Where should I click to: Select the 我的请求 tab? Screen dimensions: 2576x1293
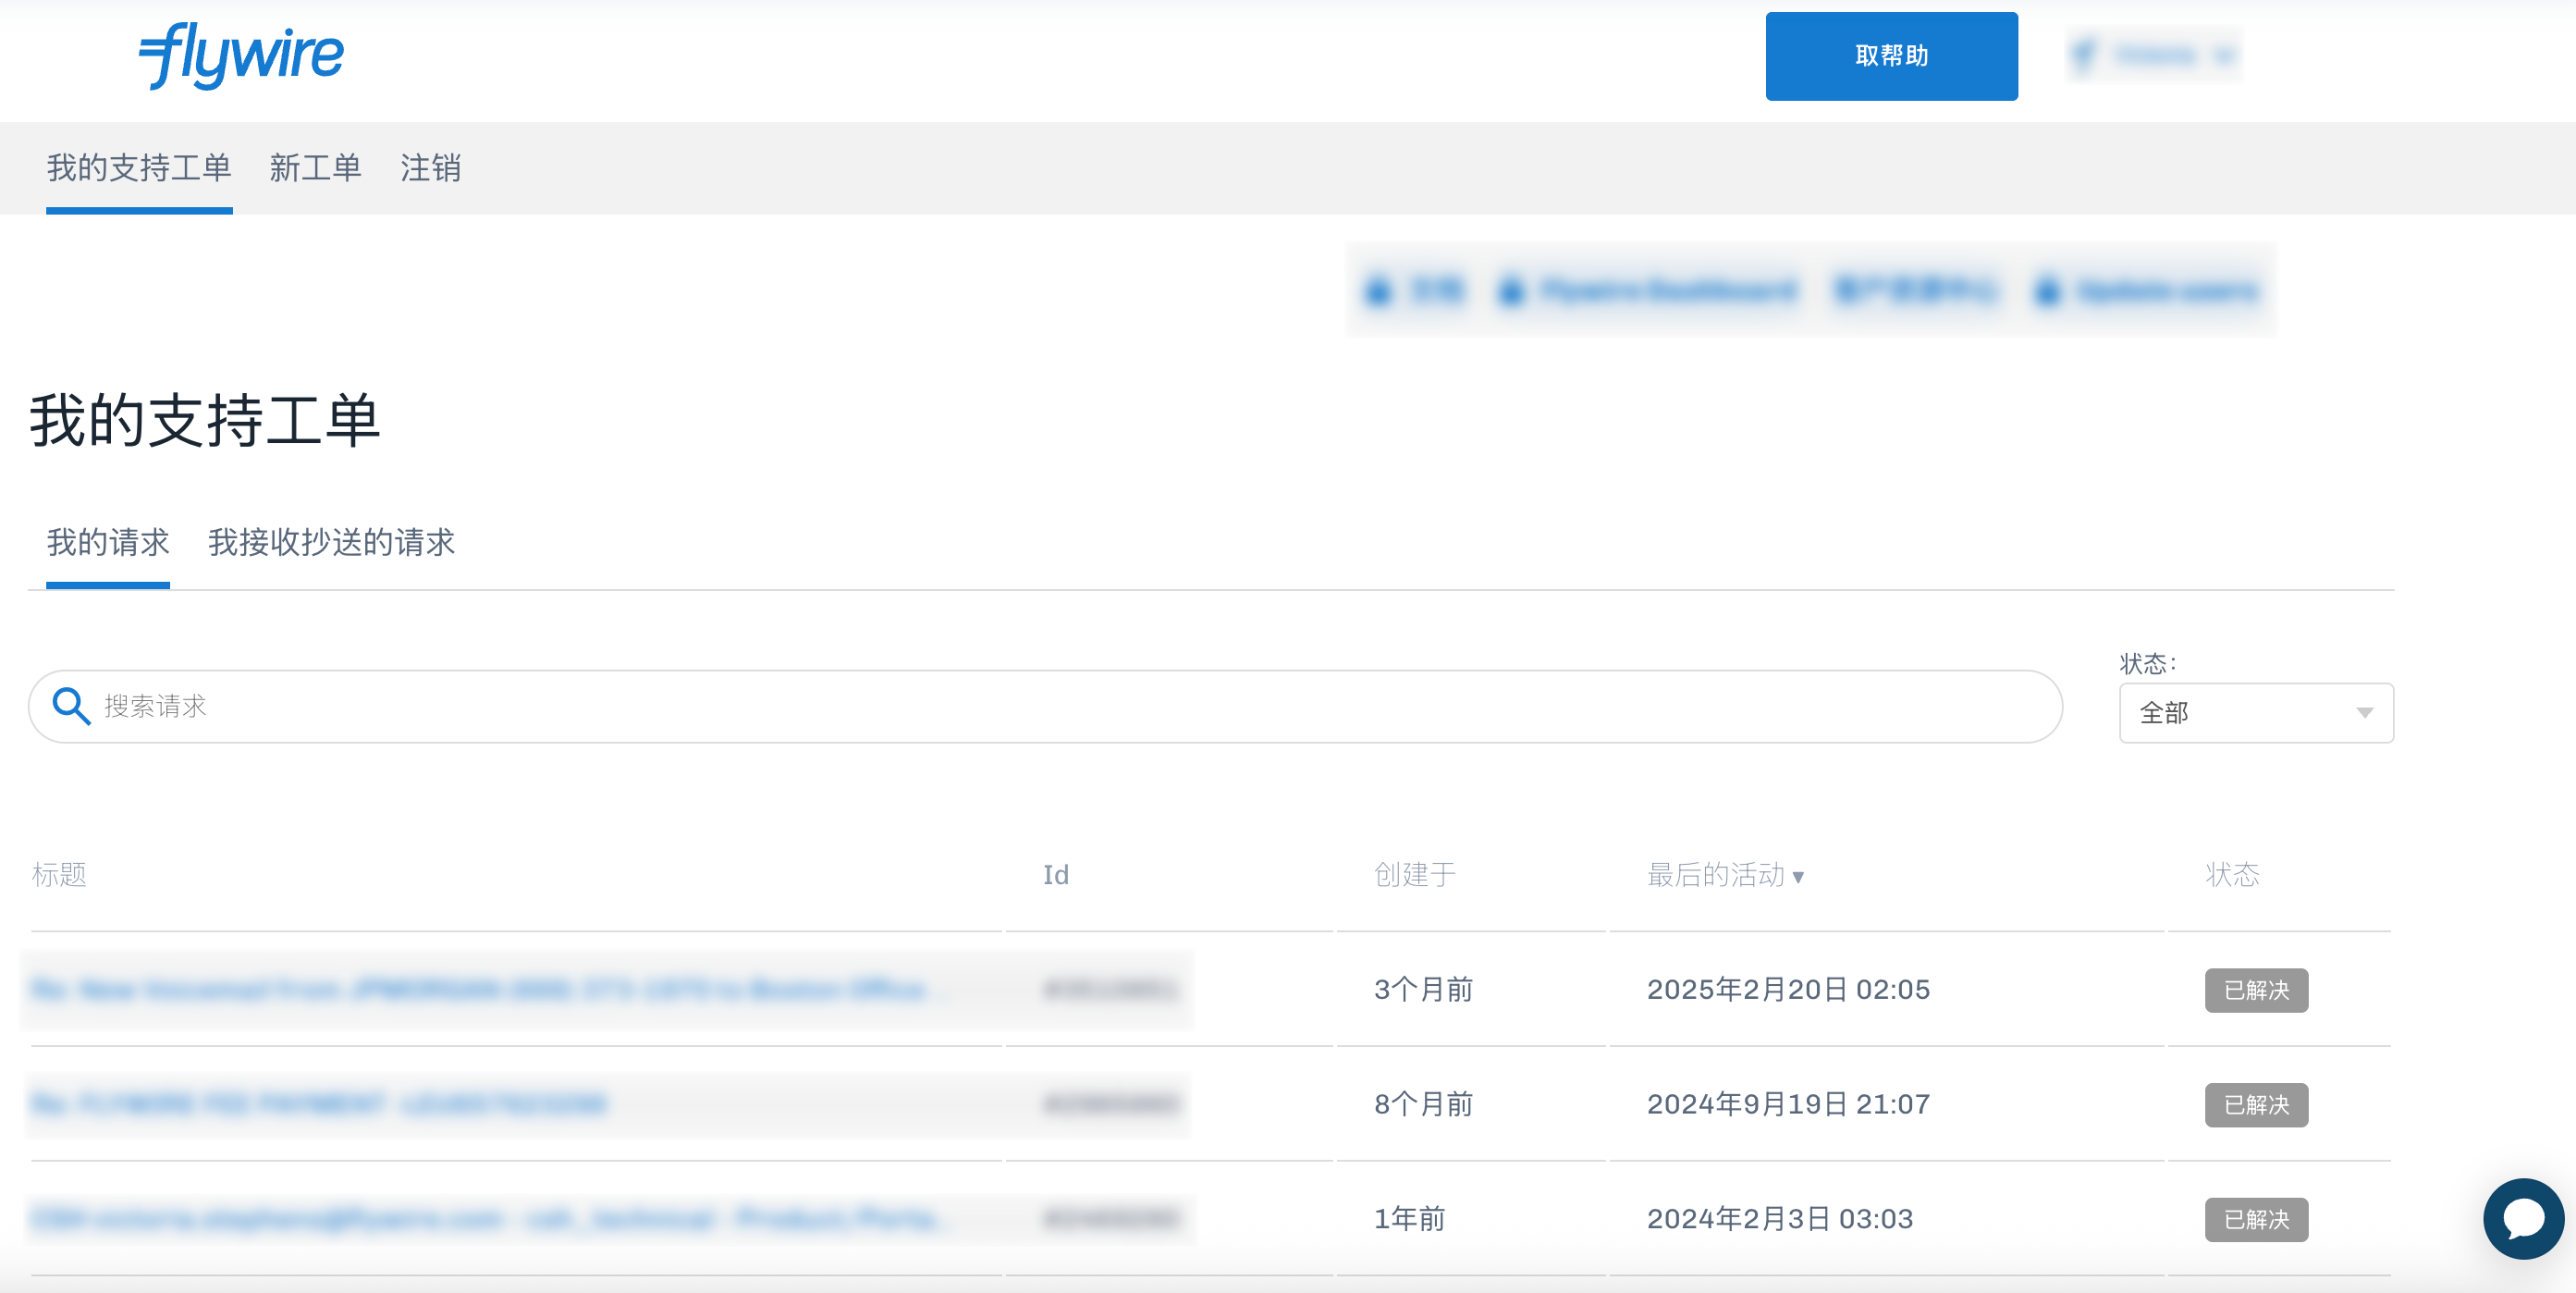108,542
